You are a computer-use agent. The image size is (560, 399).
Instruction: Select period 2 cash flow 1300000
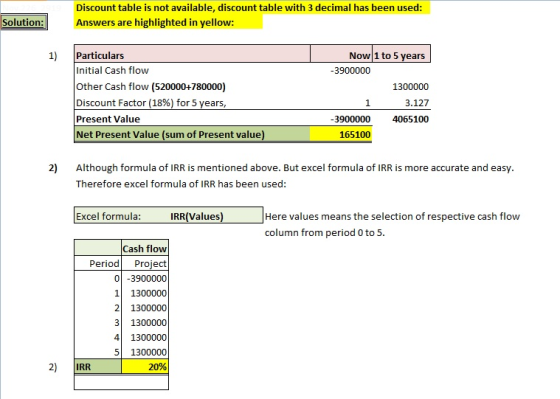(145, 308)
